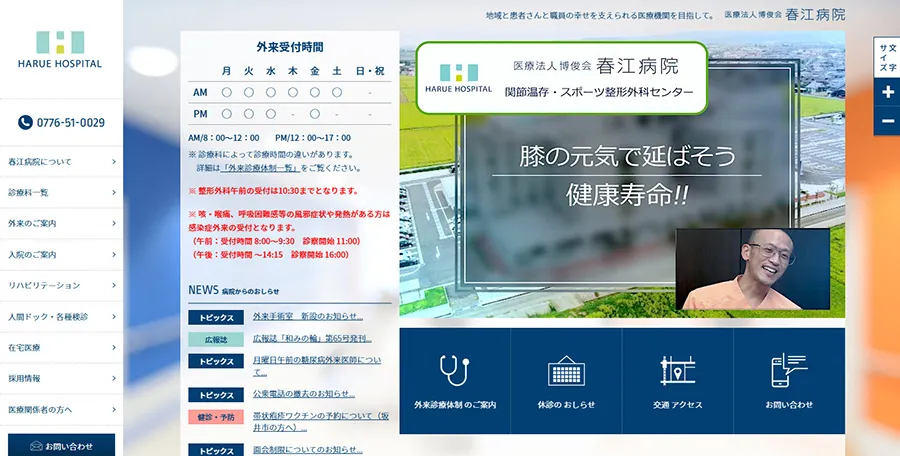Click AM/8:00〜12:00 hours text

(x=224, y=138)
